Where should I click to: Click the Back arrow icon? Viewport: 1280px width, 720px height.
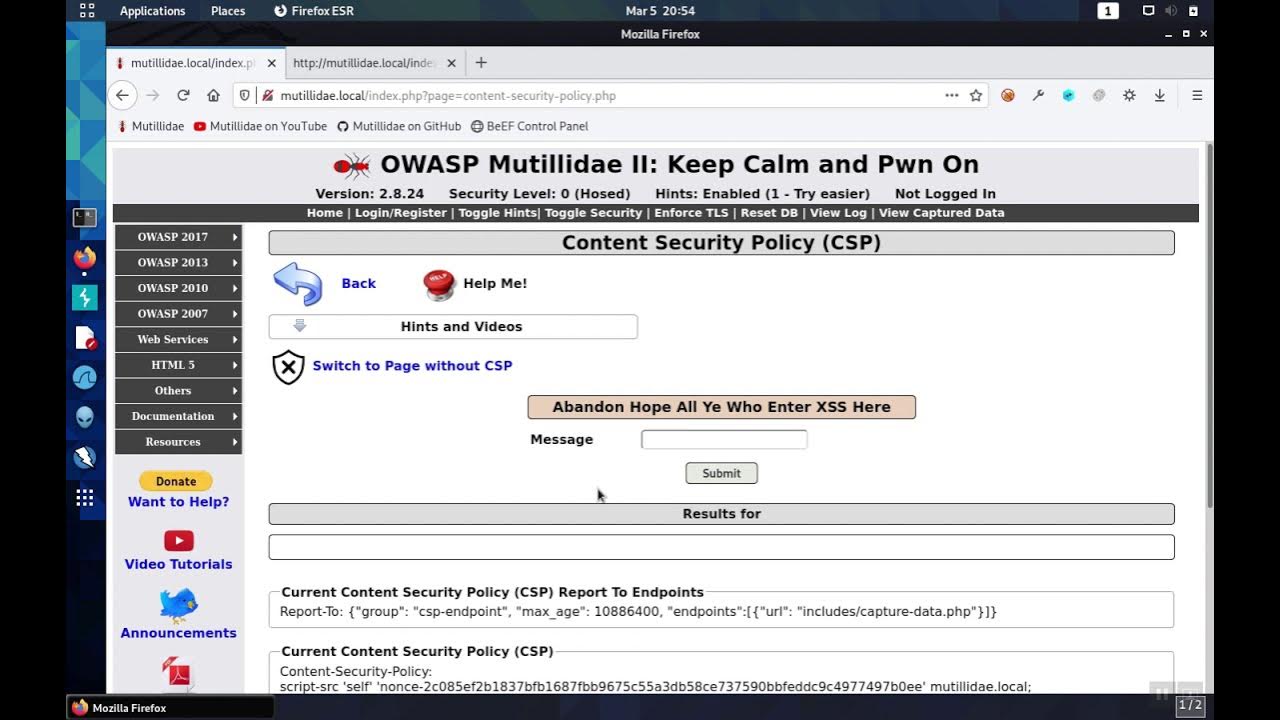tap(298, 284)
